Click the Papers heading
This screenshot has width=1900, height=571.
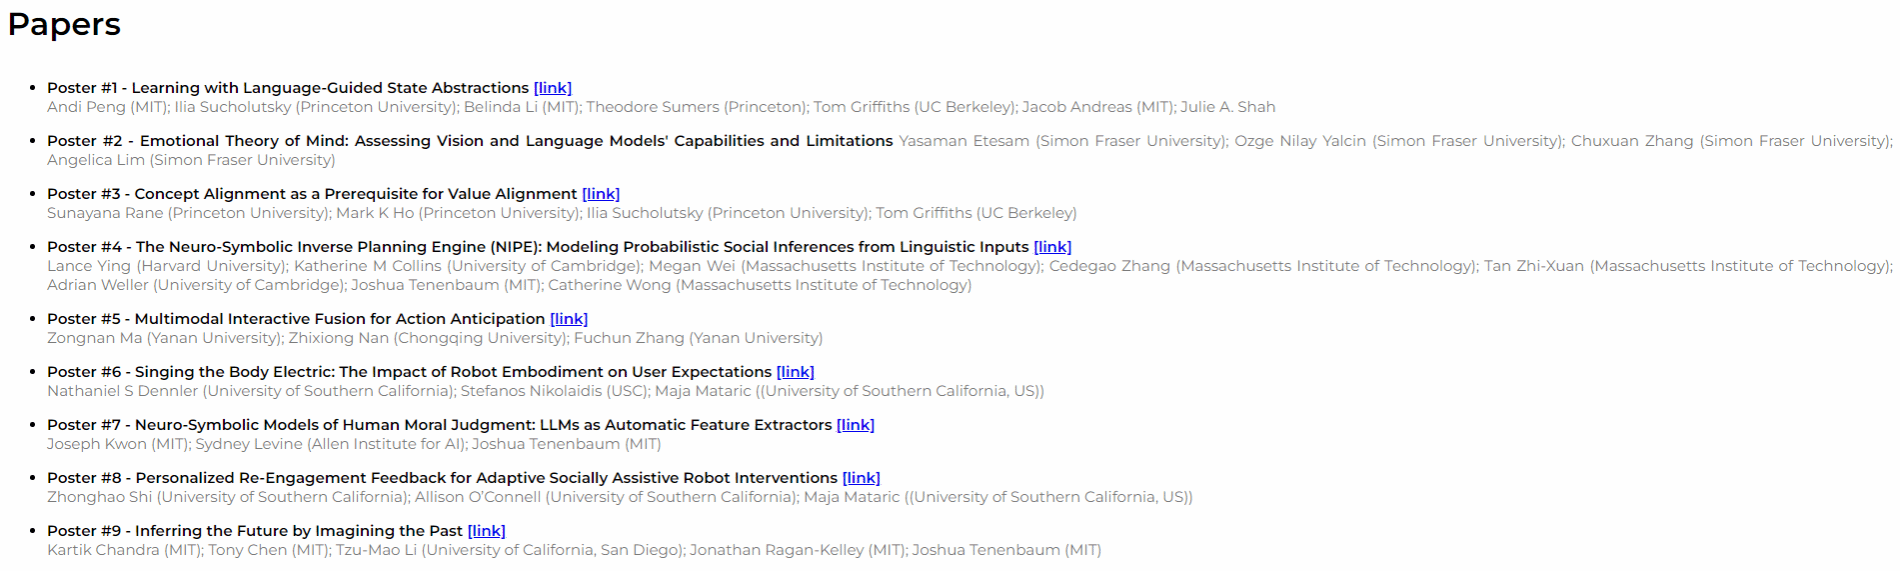coord(64,24)
